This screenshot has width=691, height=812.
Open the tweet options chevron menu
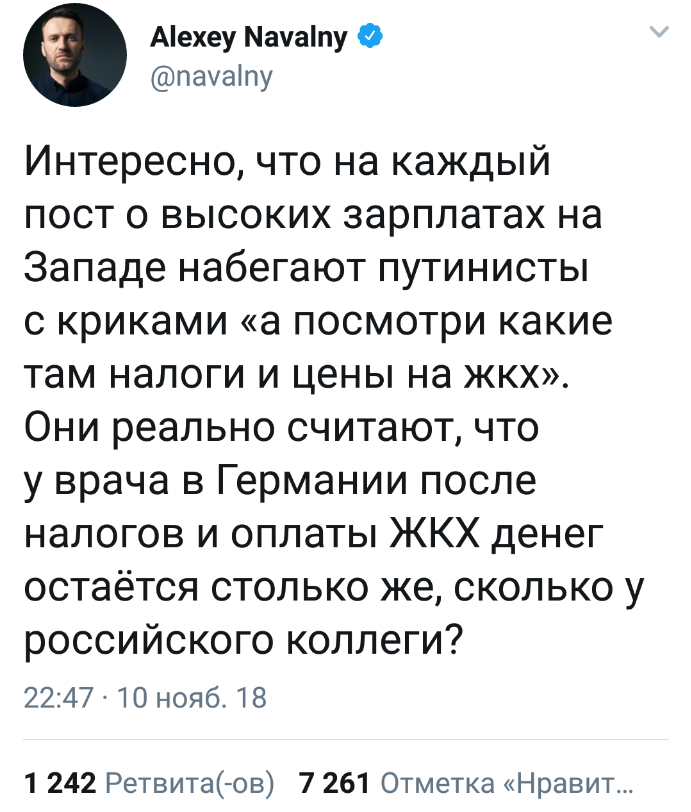[659, 33]
